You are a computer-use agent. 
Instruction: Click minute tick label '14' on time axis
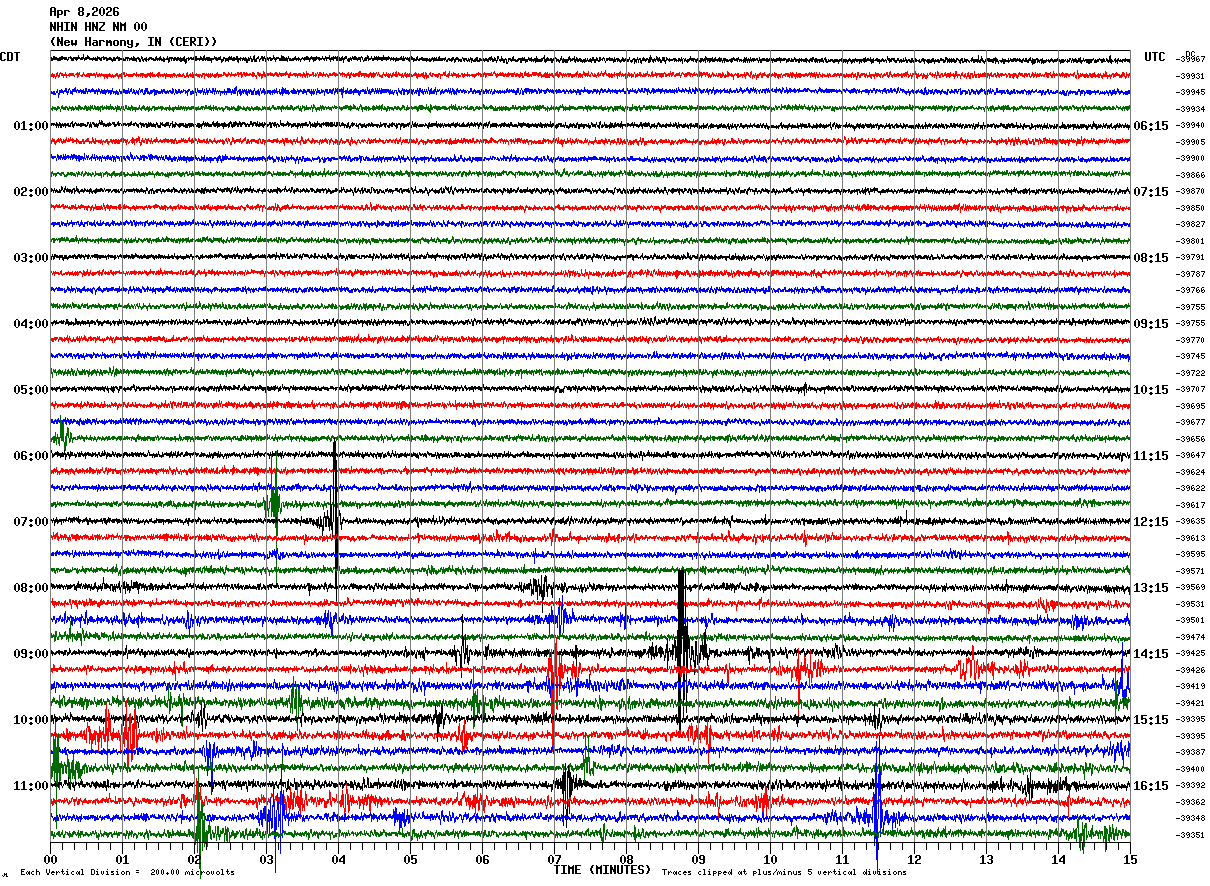[1058, 859]
